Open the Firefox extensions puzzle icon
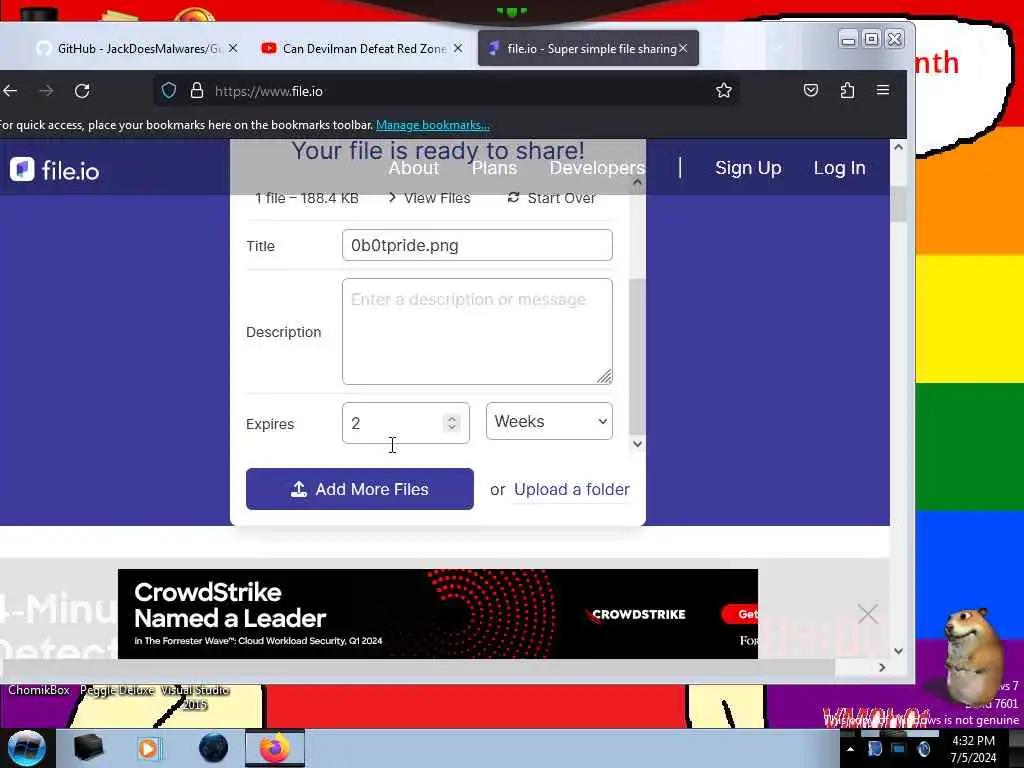Image resolution: width=1024 pixels, height=768 pixels. pyautogui.click(x=847, y=90)
